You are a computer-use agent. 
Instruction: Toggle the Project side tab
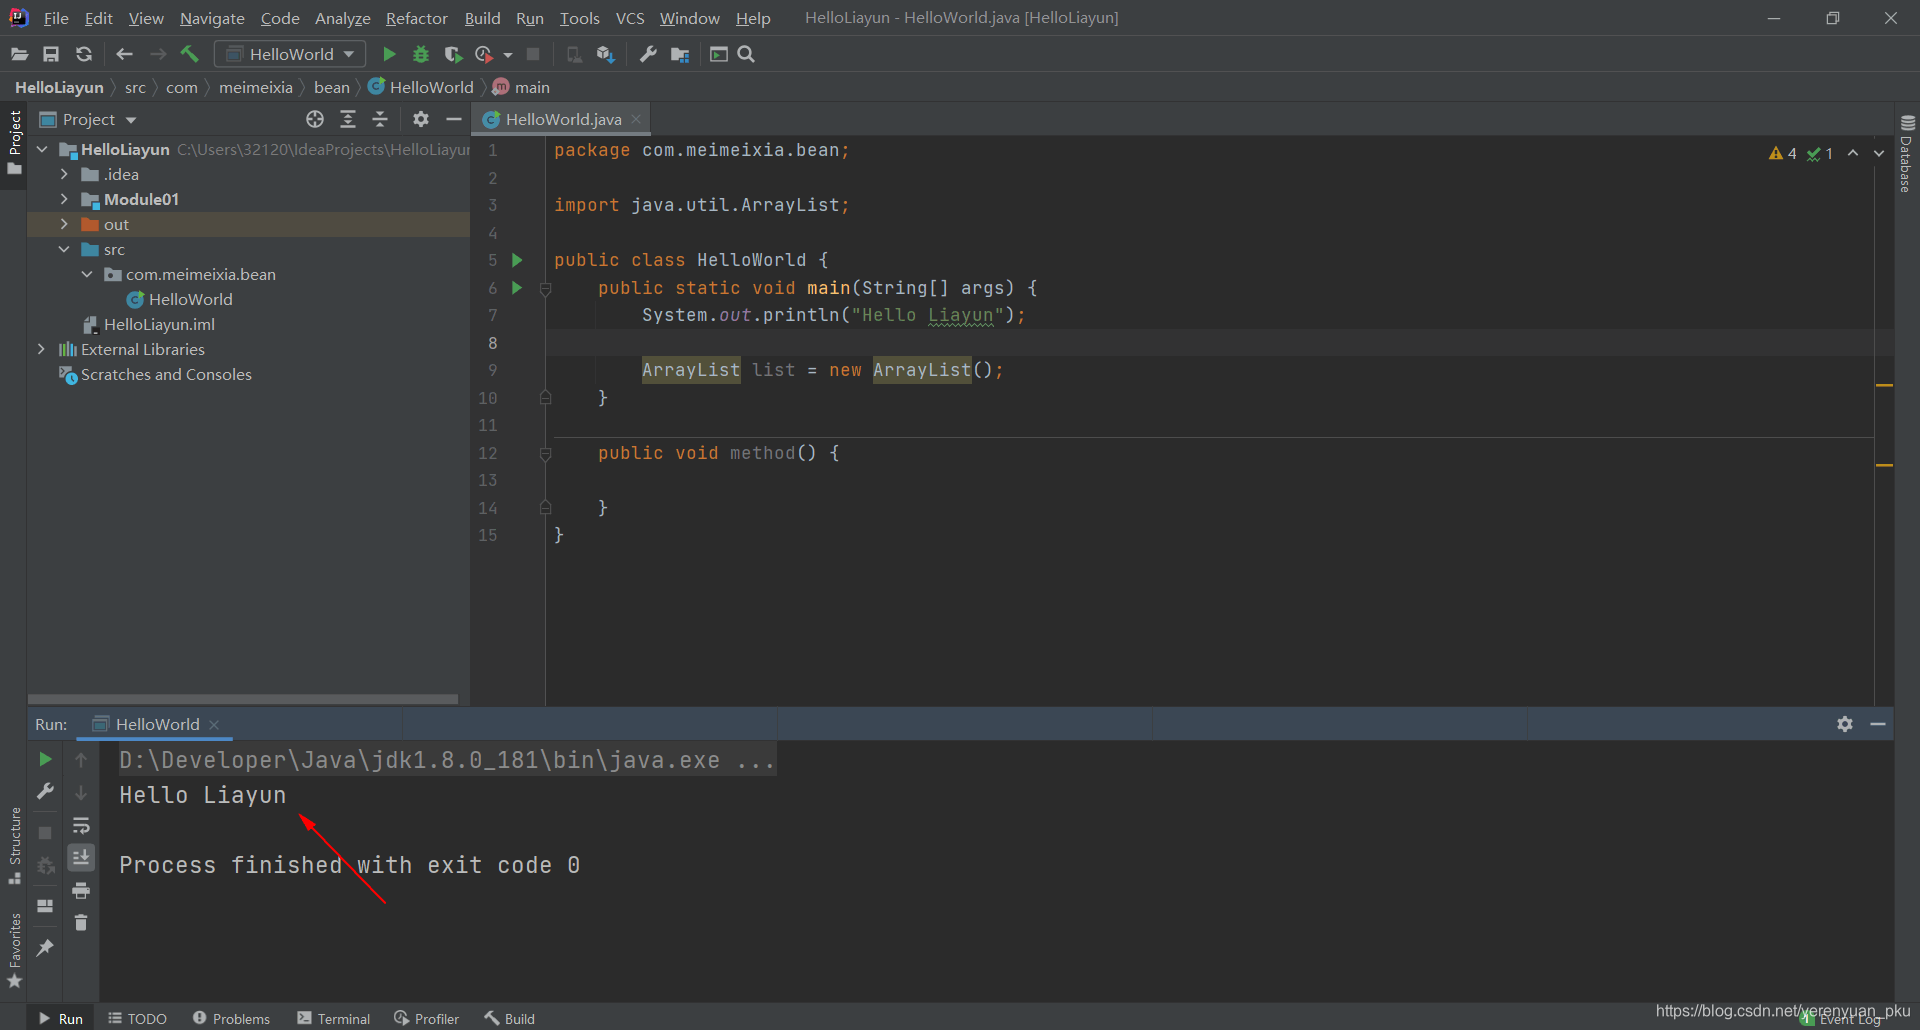[14, 143]
